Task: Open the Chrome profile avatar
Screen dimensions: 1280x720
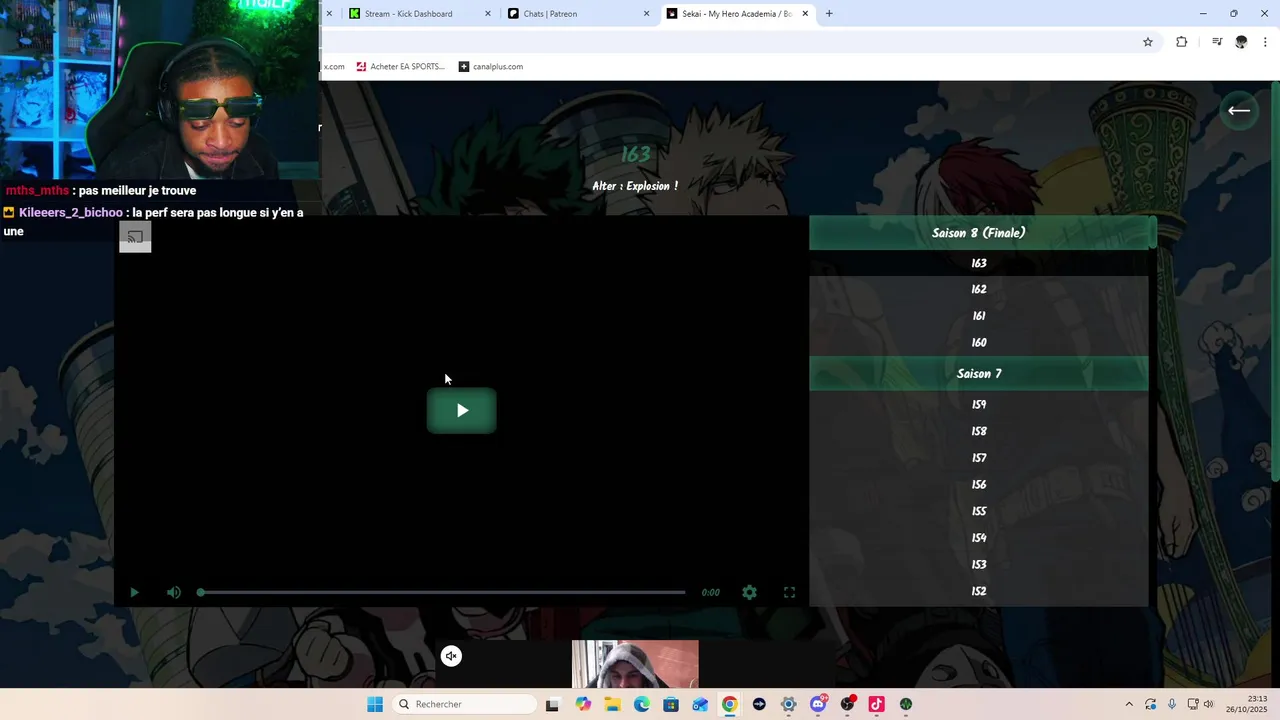Action: coord(1241,42)
